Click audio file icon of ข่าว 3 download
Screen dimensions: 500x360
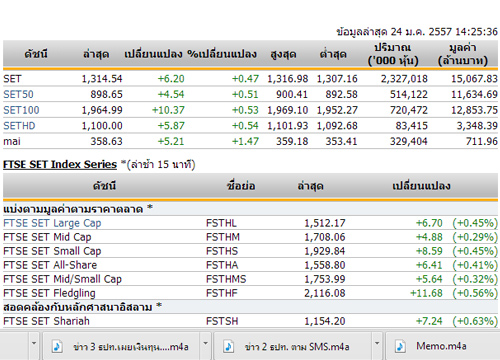(x=57, y=347)
